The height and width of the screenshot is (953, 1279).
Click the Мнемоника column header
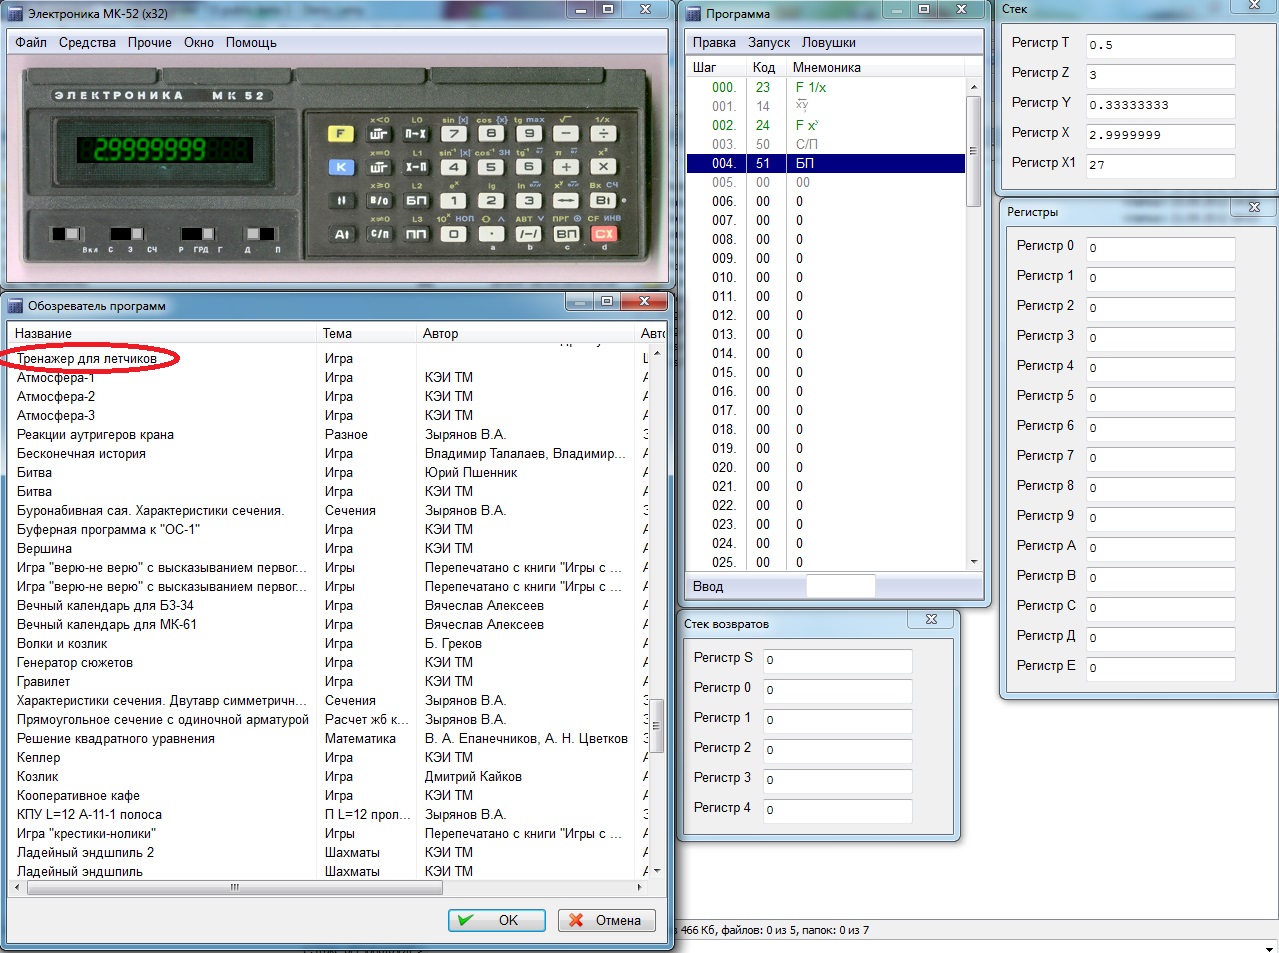tap(875, 67)
